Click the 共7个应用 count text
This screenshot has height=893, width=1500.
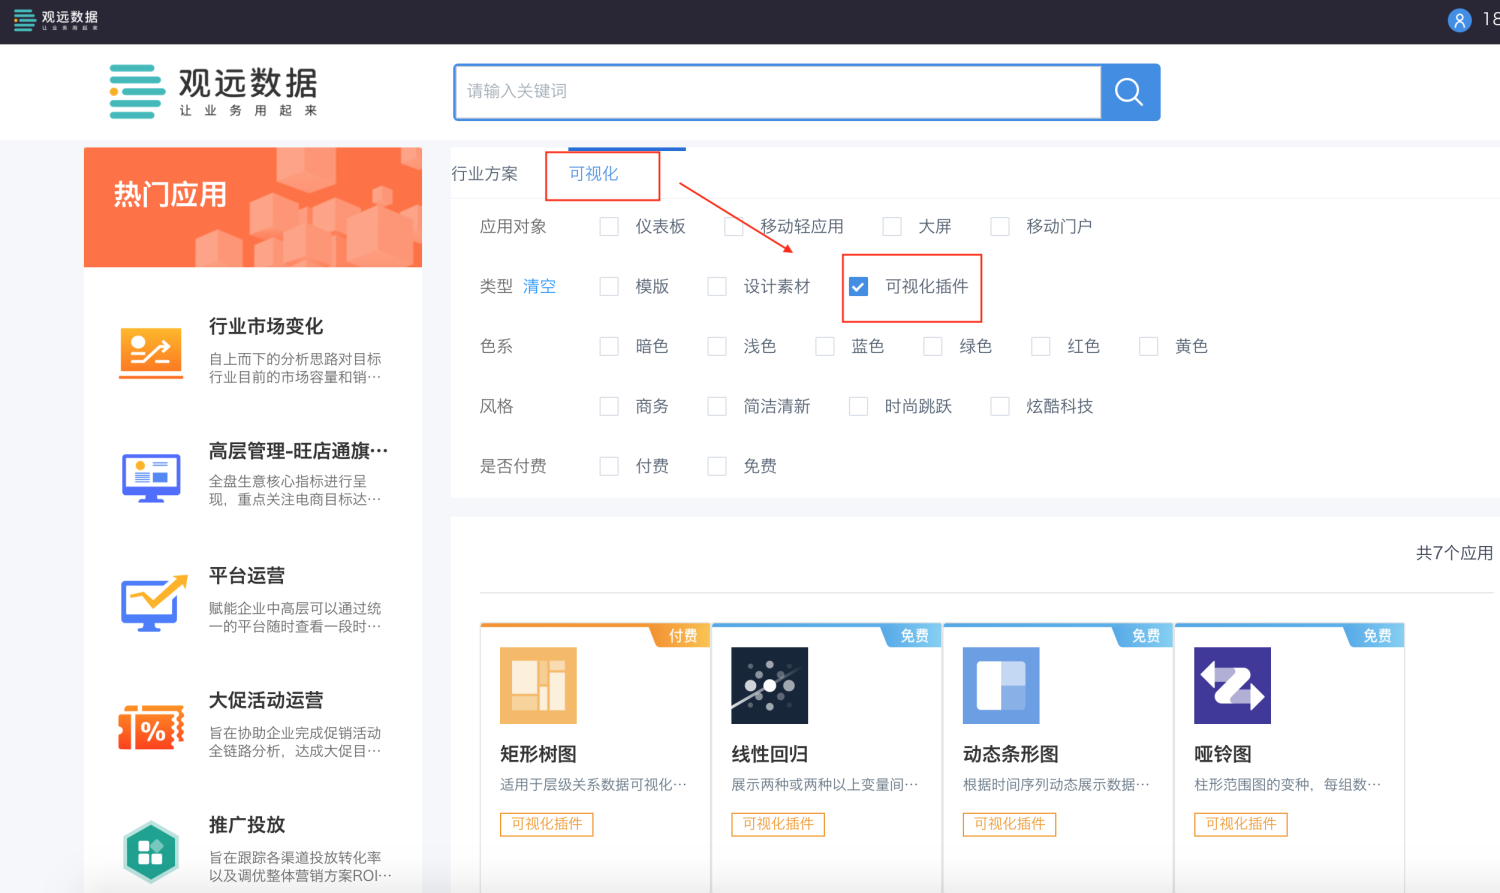pos(1454,553)
